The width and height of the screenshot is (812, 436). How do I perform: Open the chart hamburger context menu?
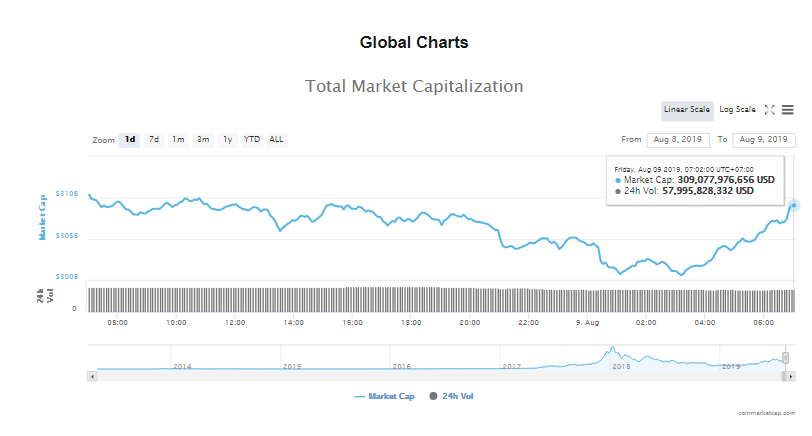pos(787,110)
